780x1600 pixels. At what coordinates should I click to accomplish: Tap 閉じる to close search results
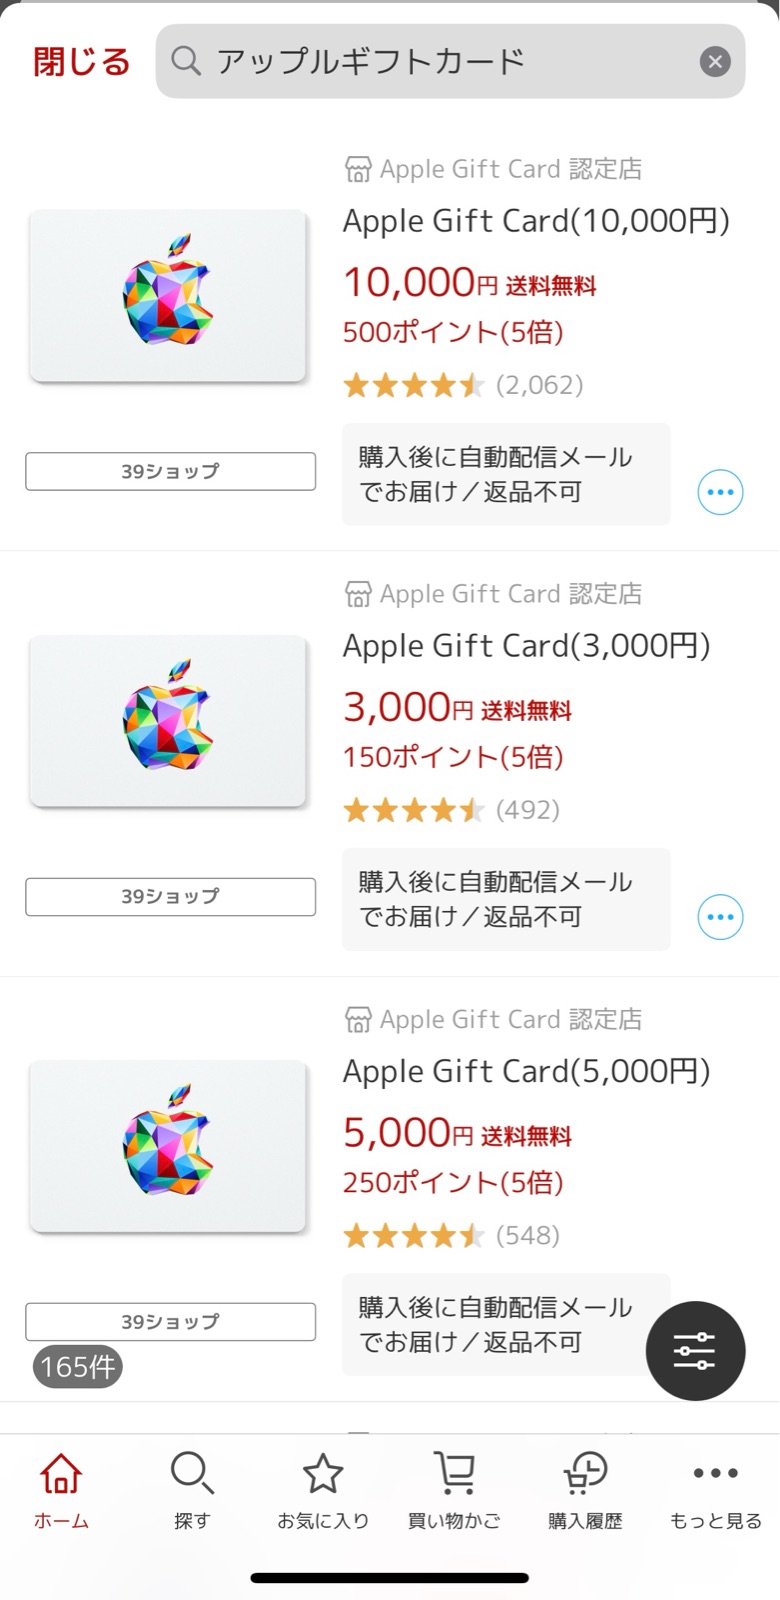[x=82, y=62]
